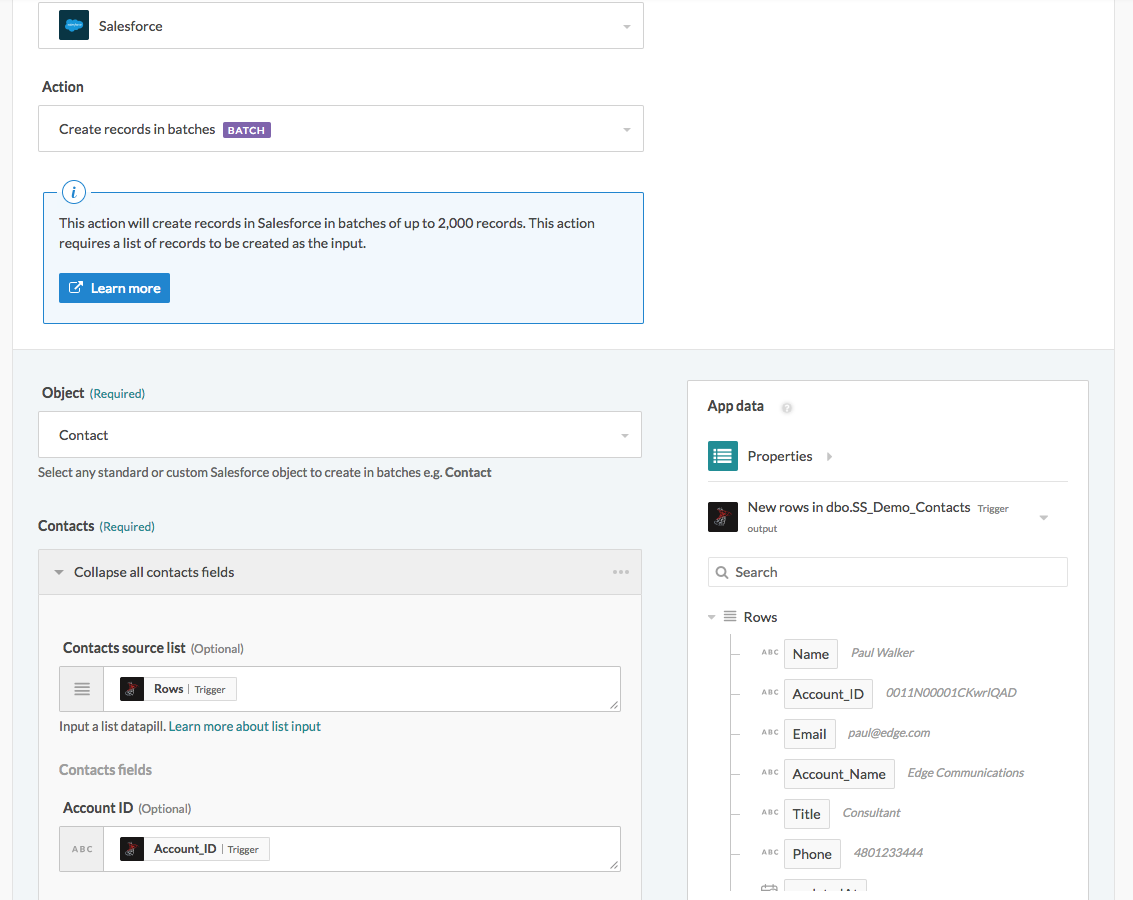Click the Properties table icon in App data
The height and width of the screenshot is (900, 1133).
pyautogui.click(x=722, y=456)
